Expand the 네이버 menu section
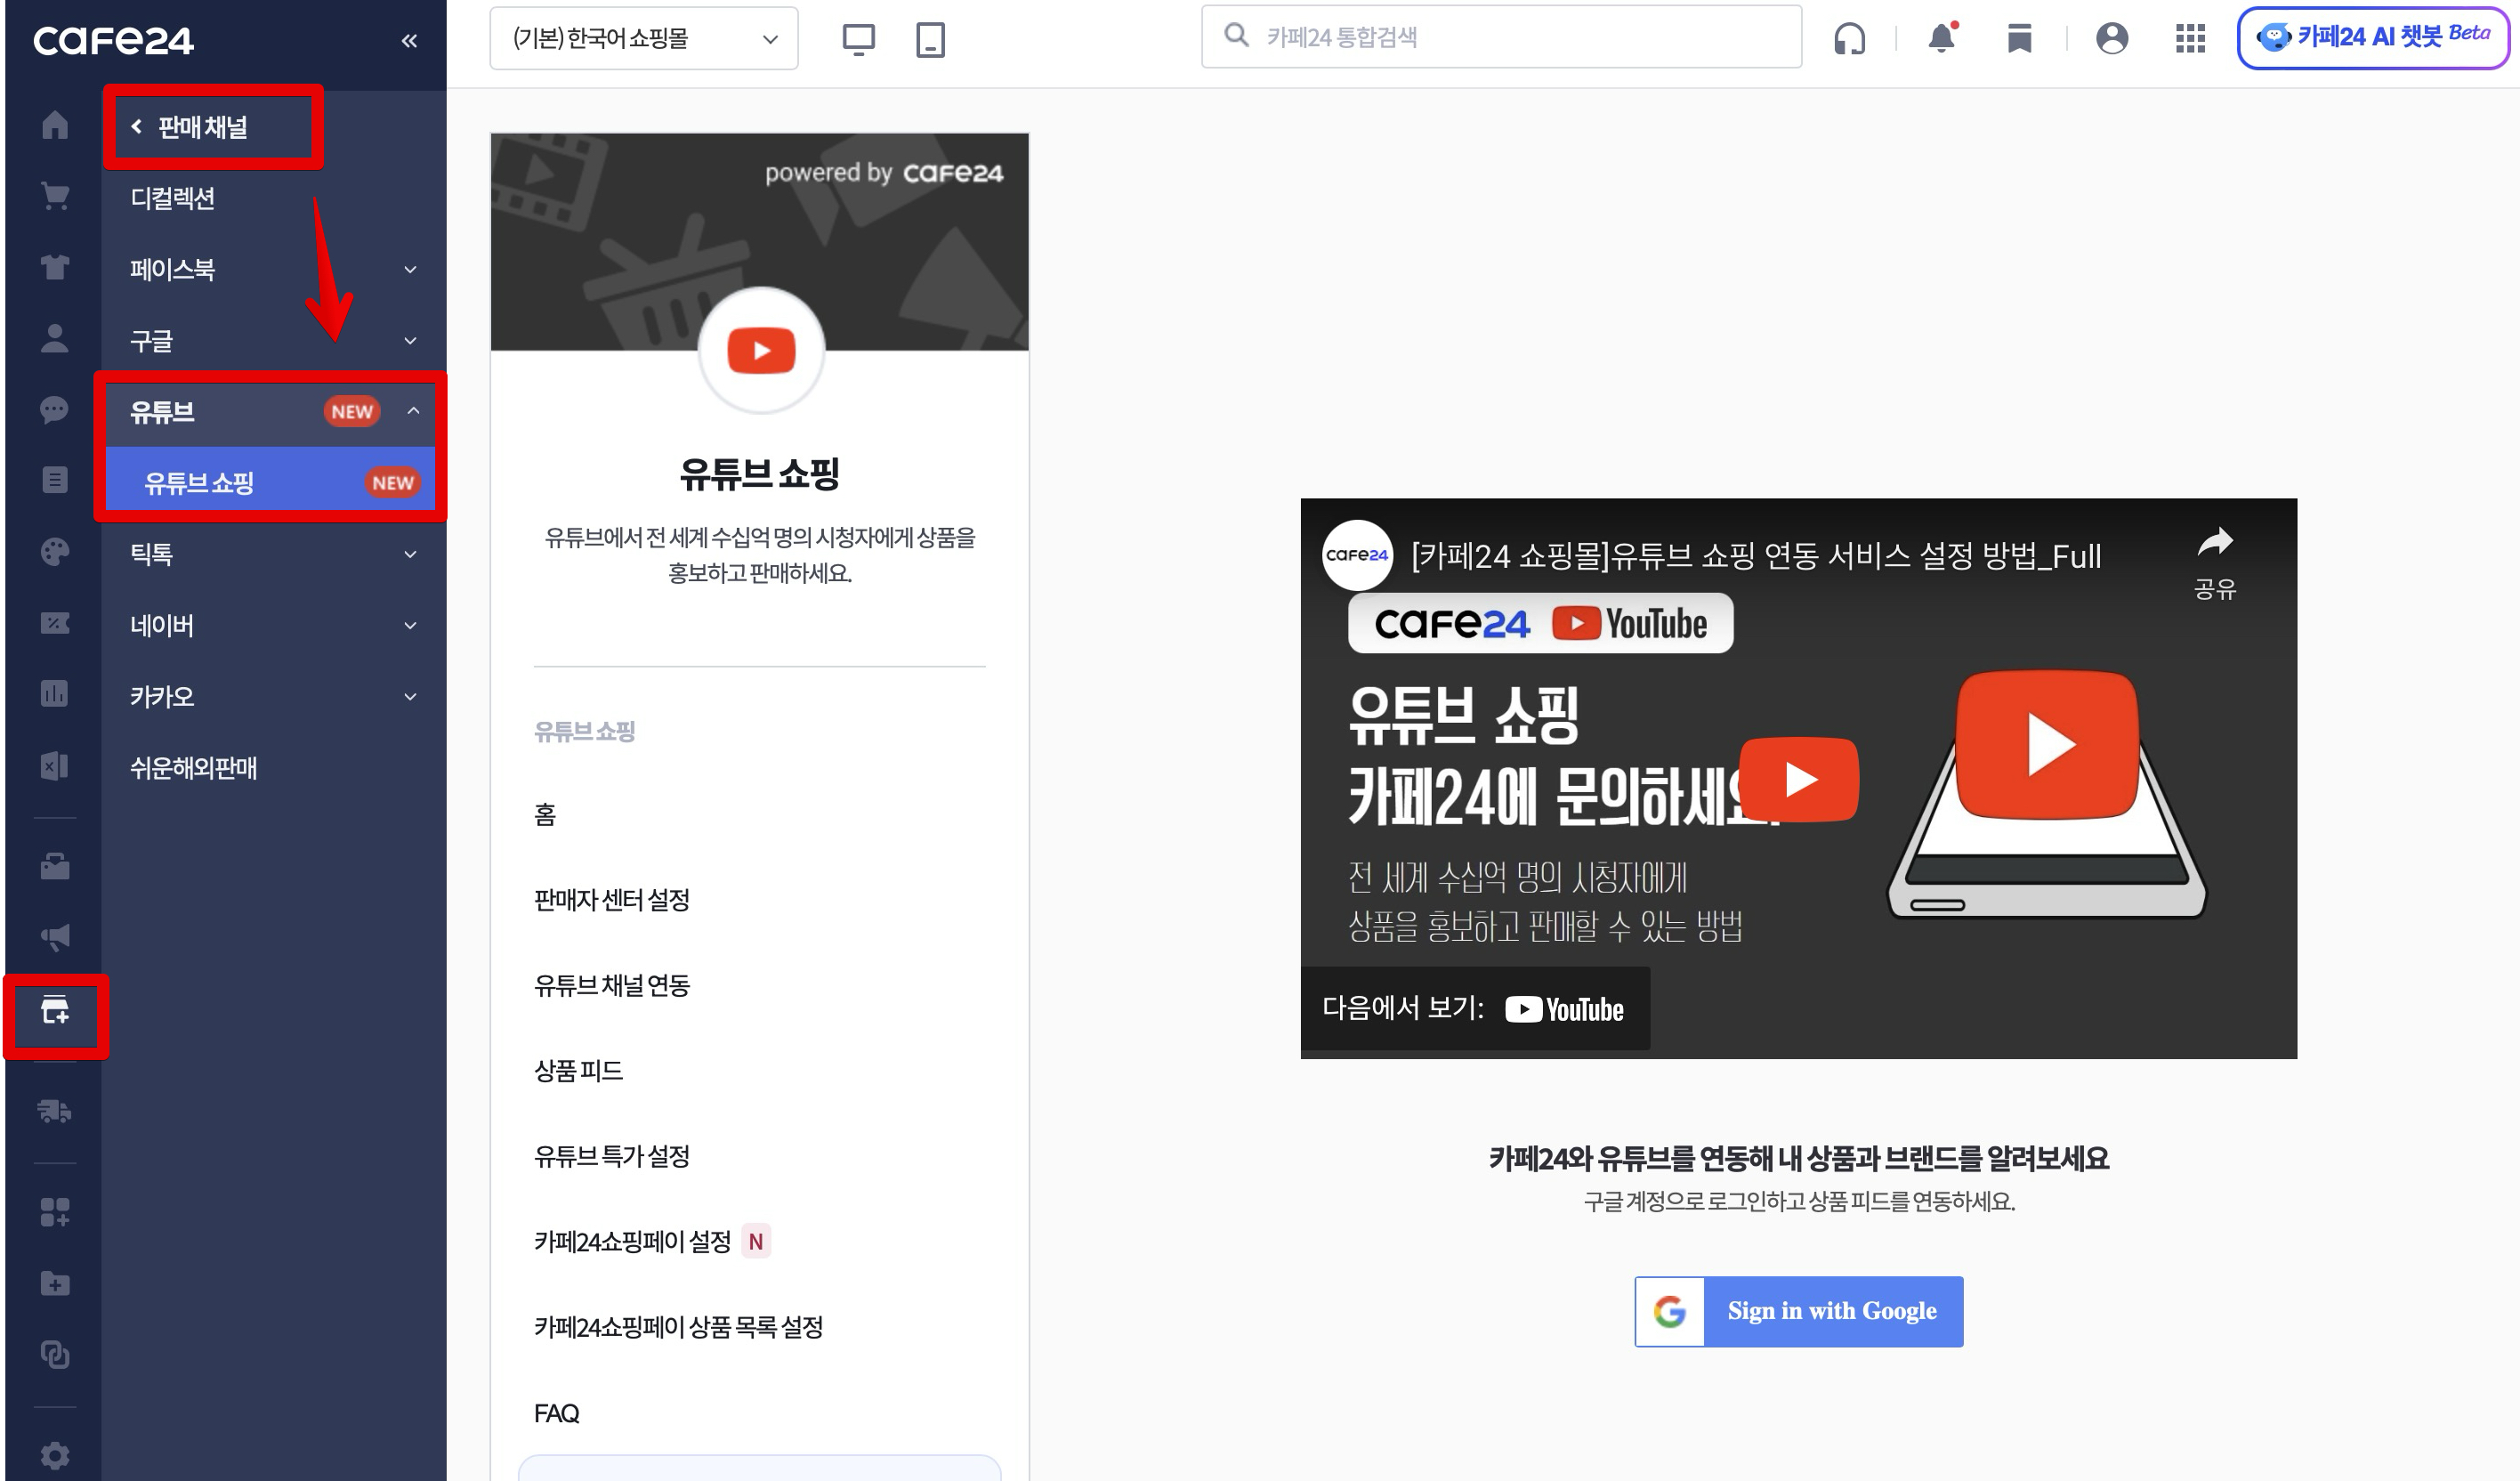 tap(271, 626)
